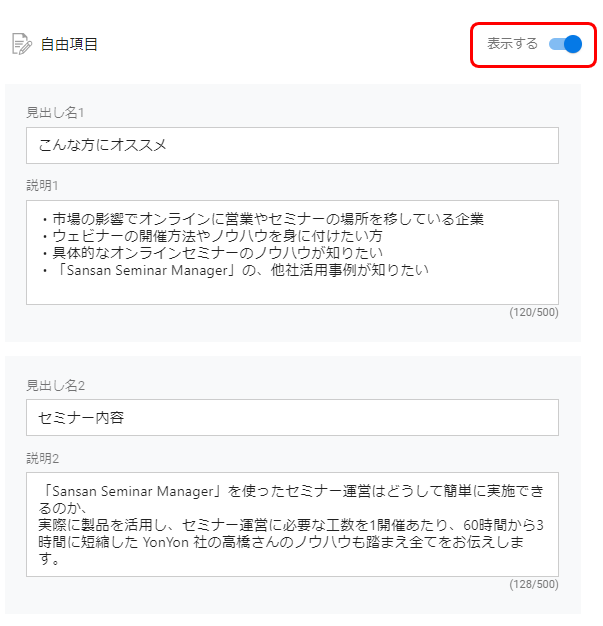Click the 自由項目 document-pencil icon
The width and height of the screenshot is (603, 626).
tap(22, 44)
